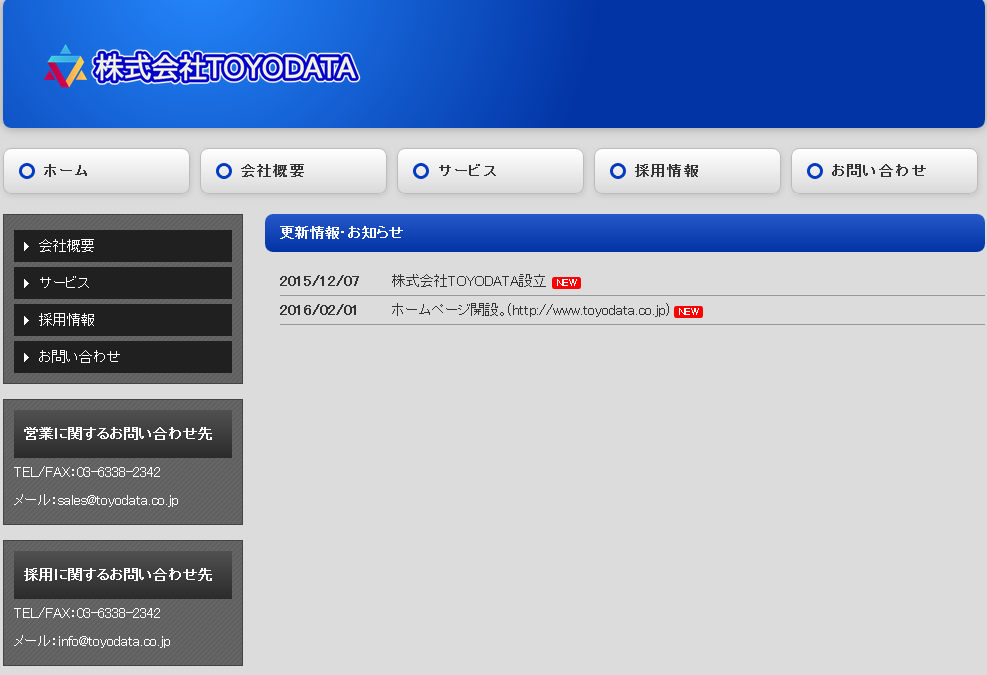The image size is (987, 675).
Task: Click the TOYODATA triangle logo icon
Action: tap(65, 66)
